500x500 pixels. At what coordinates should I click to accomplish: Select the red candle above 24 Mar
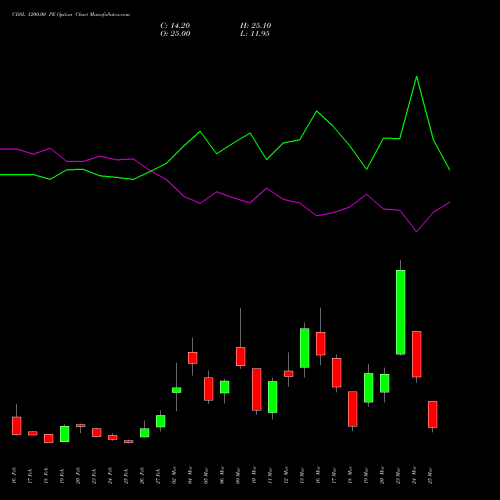pos(417,354)
